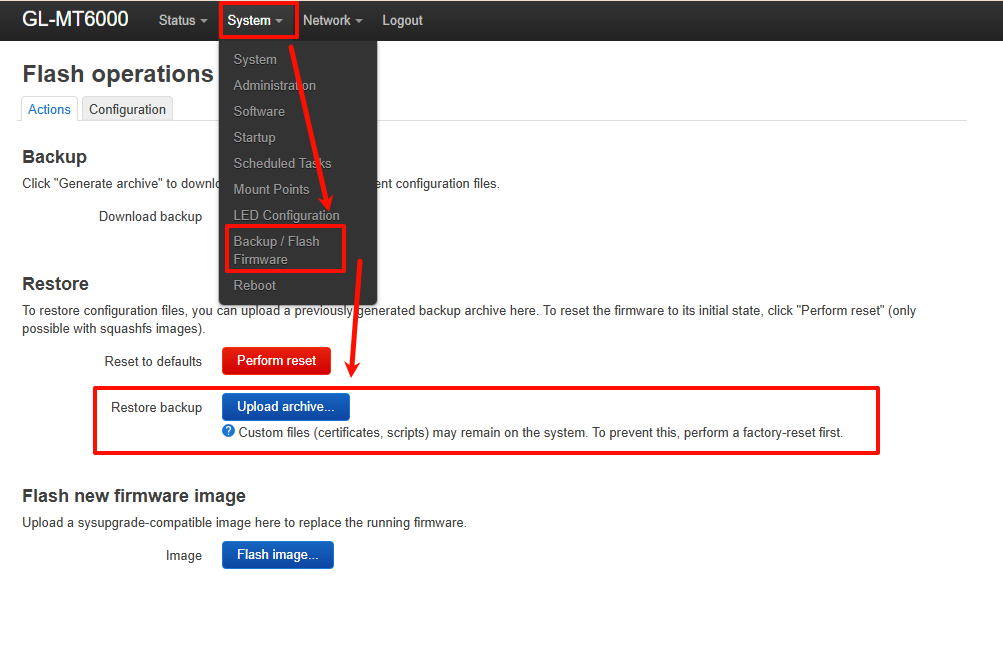Click the blue help question-mark icon
Viewport: 1003px width, 660px height.
click(228, 432)
